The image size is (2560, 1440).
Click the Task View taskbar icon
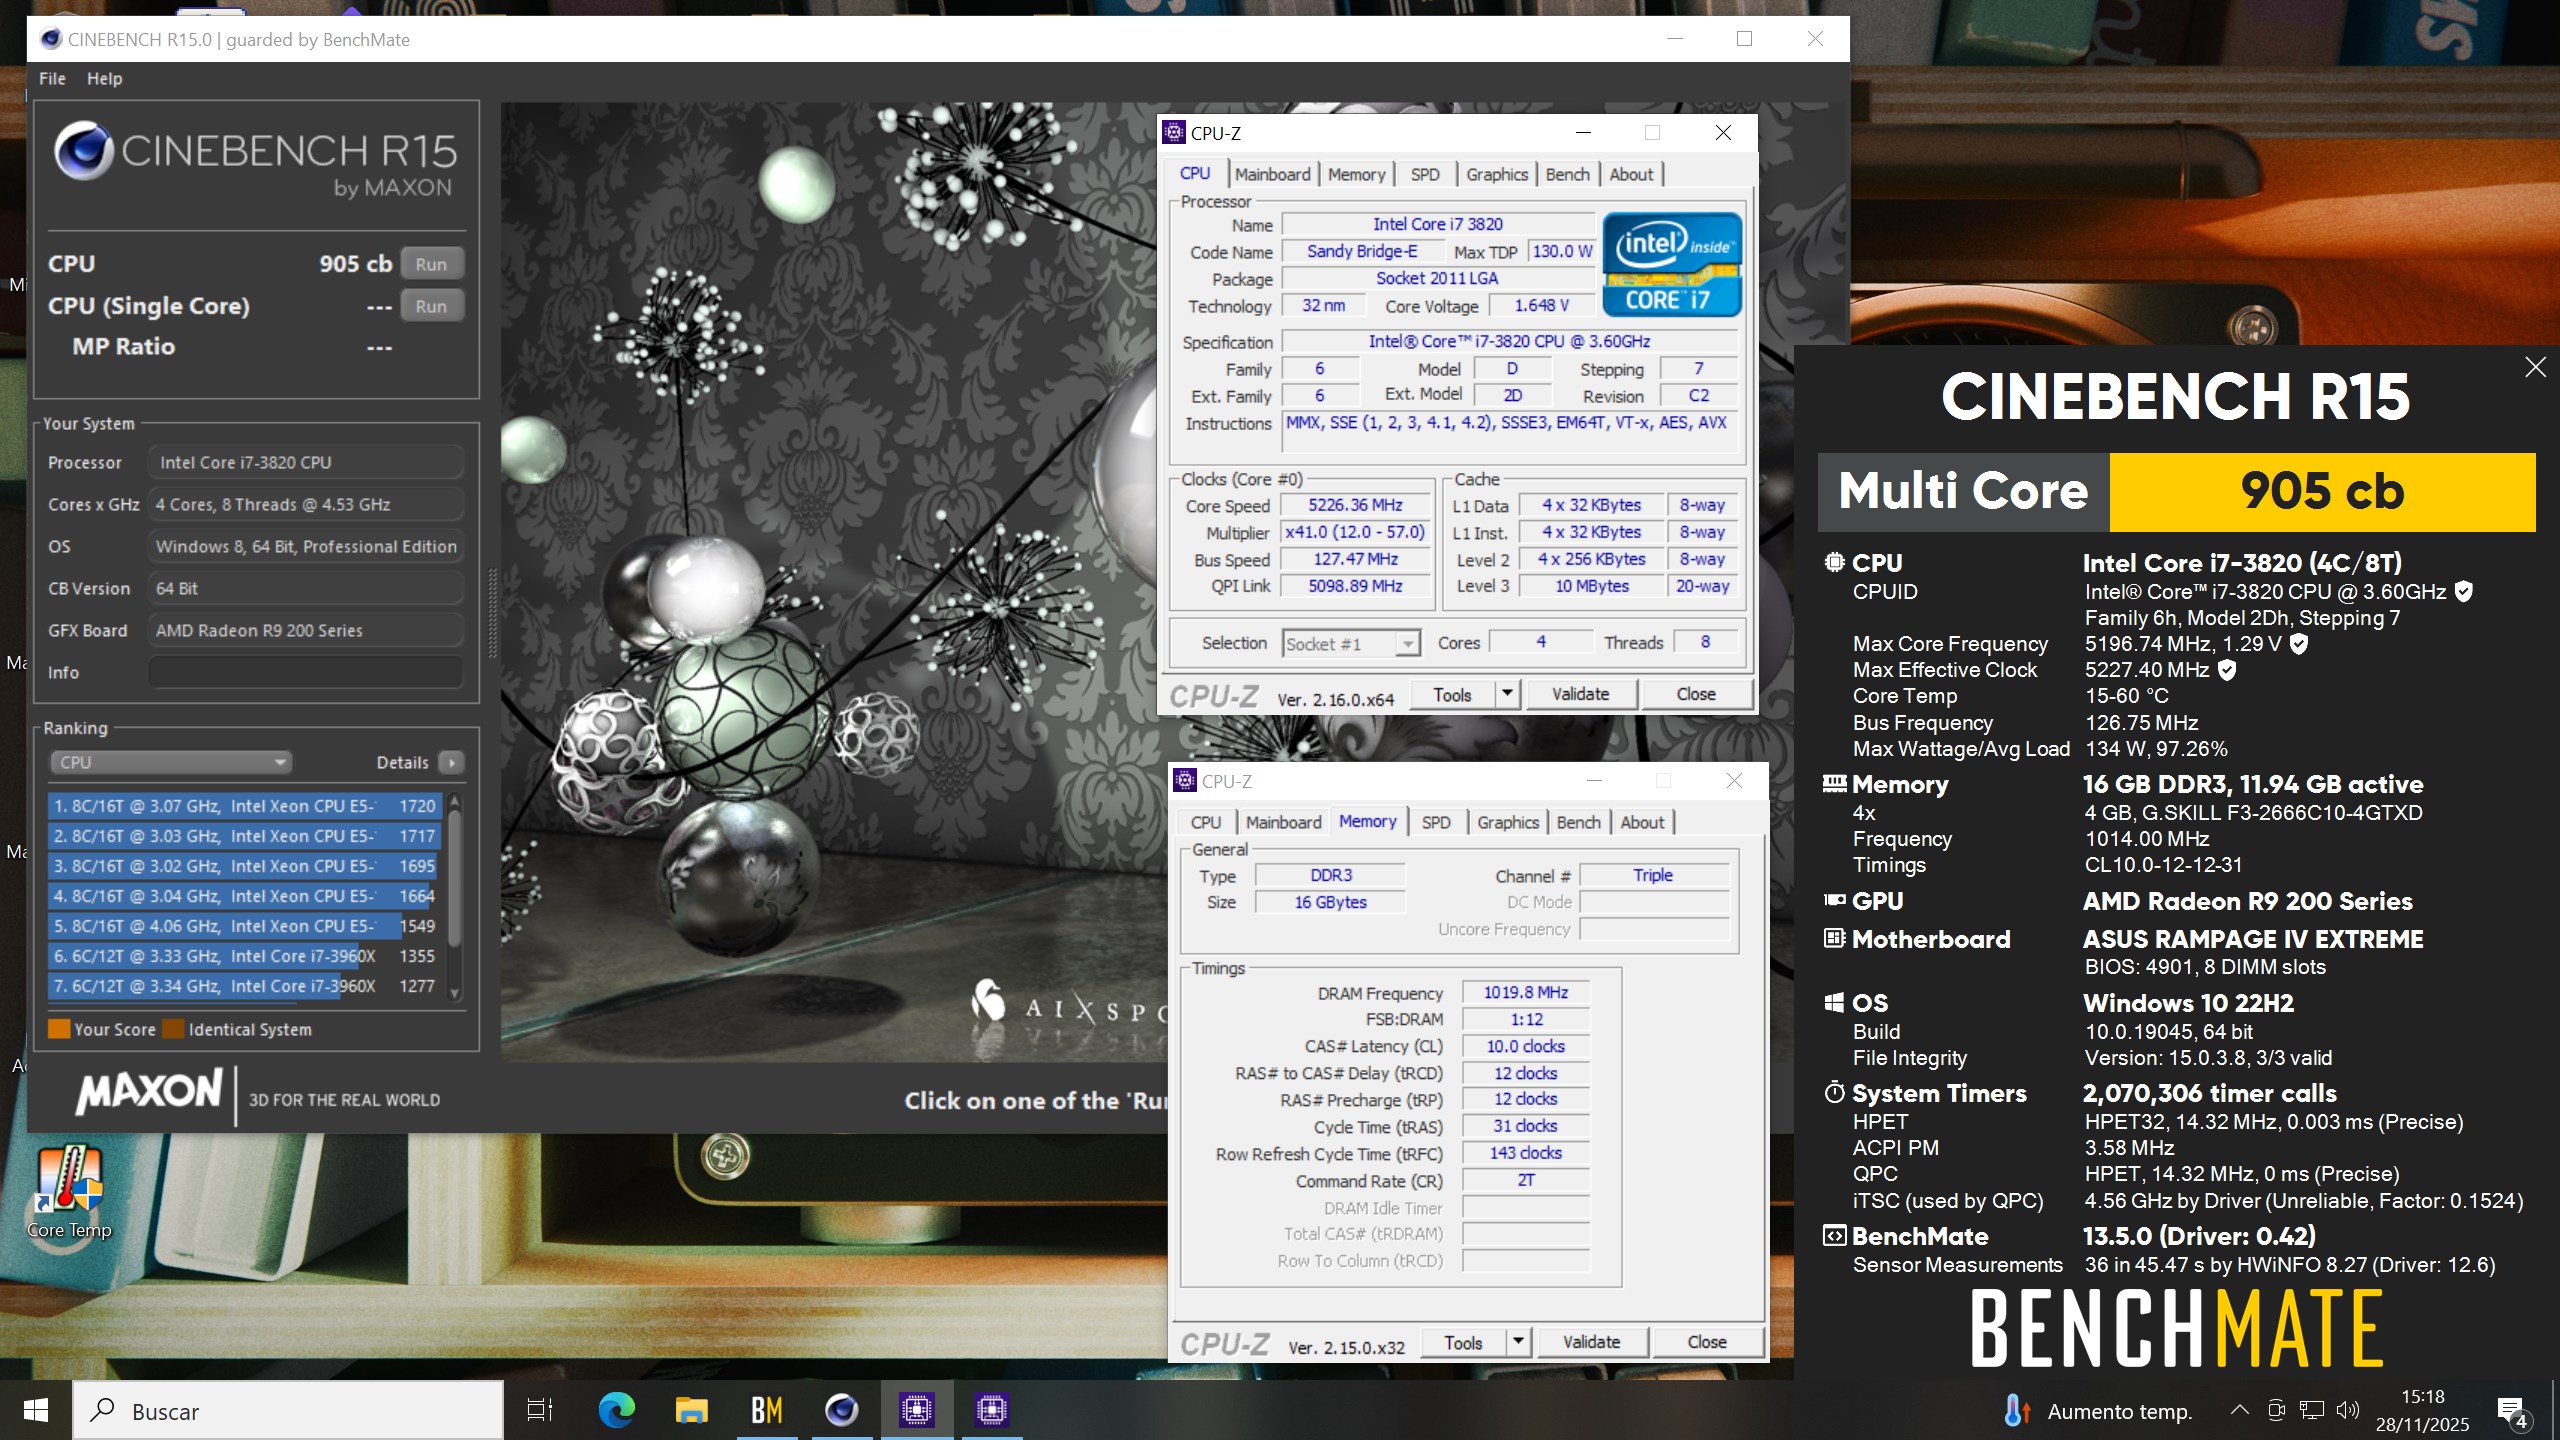(540, 1410)
